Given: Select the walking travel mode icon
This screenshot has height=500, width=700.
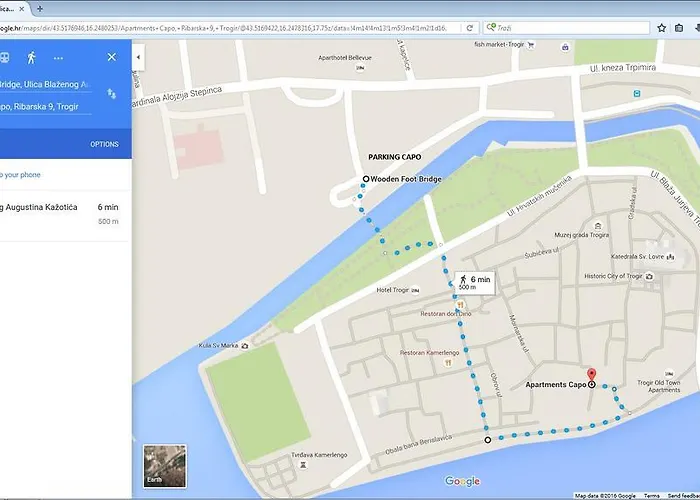Looking at the screenshot, I should point(32,57).
